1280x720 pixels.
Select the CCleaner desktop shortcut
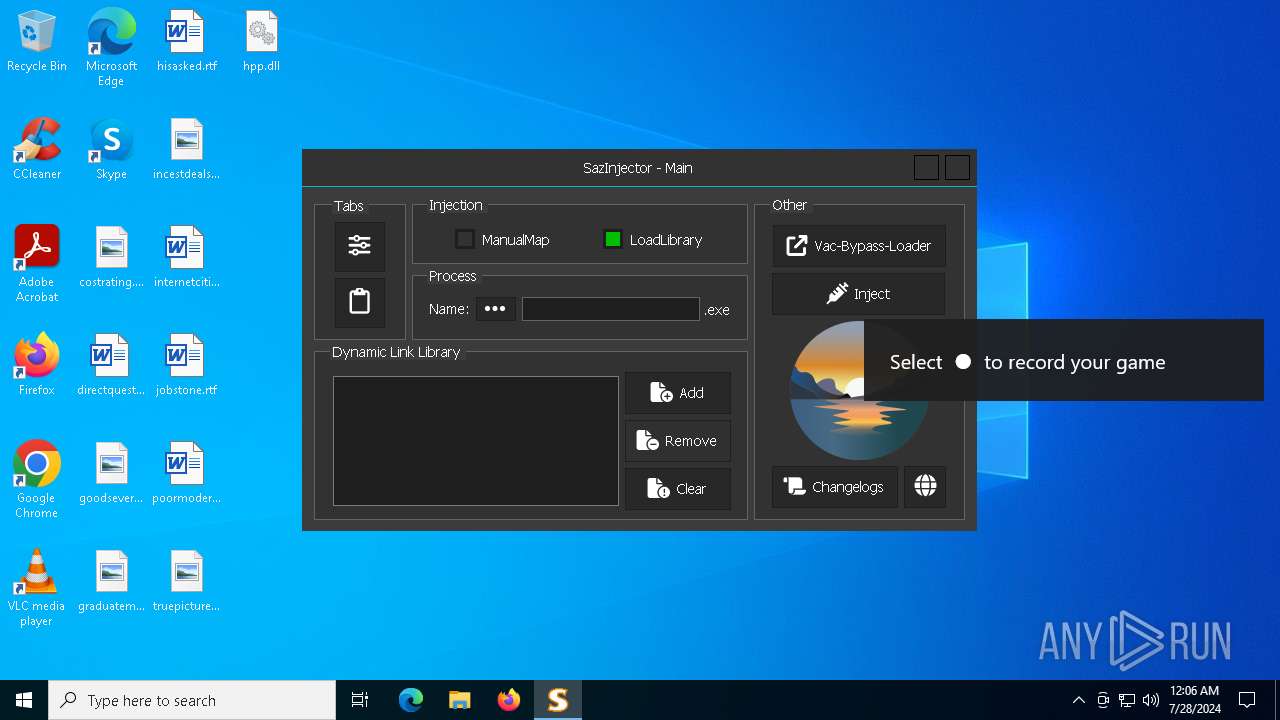[x=37, y=150]
